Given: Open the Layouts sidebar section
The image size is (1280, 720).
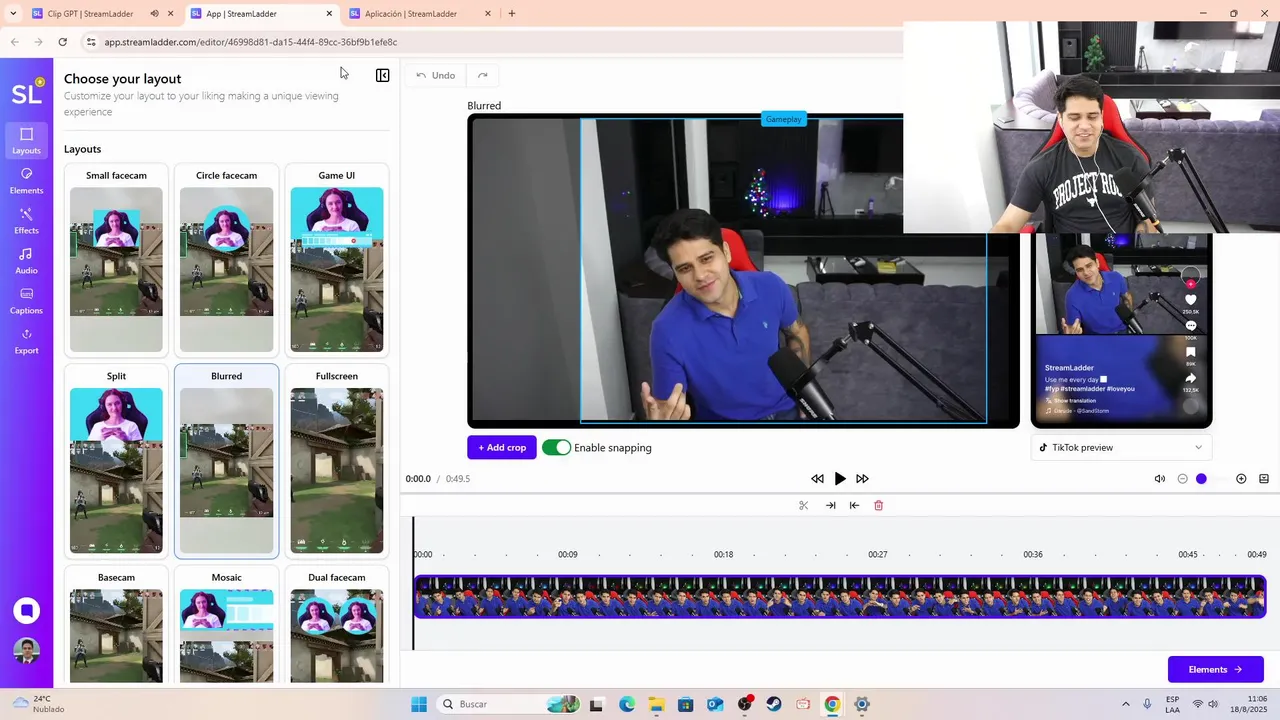Looking at the screenshot, I should pos(26,141).
